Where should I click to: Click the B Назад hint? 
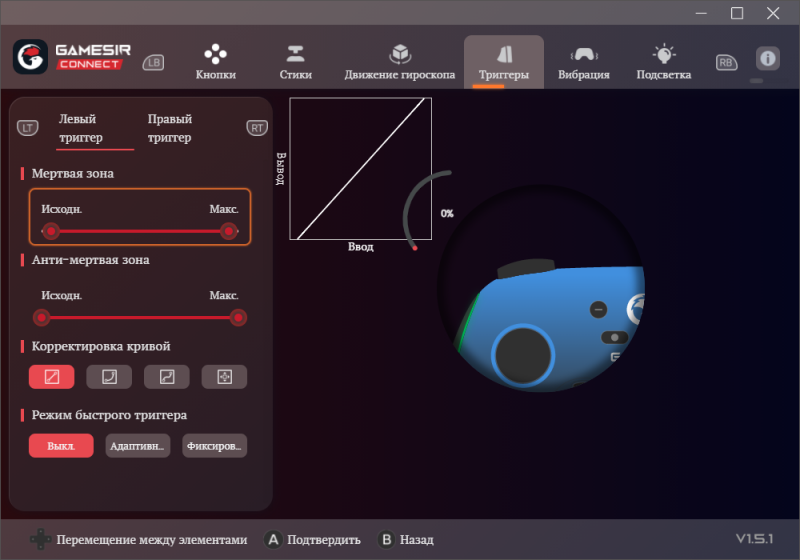(x=406, y=540)
